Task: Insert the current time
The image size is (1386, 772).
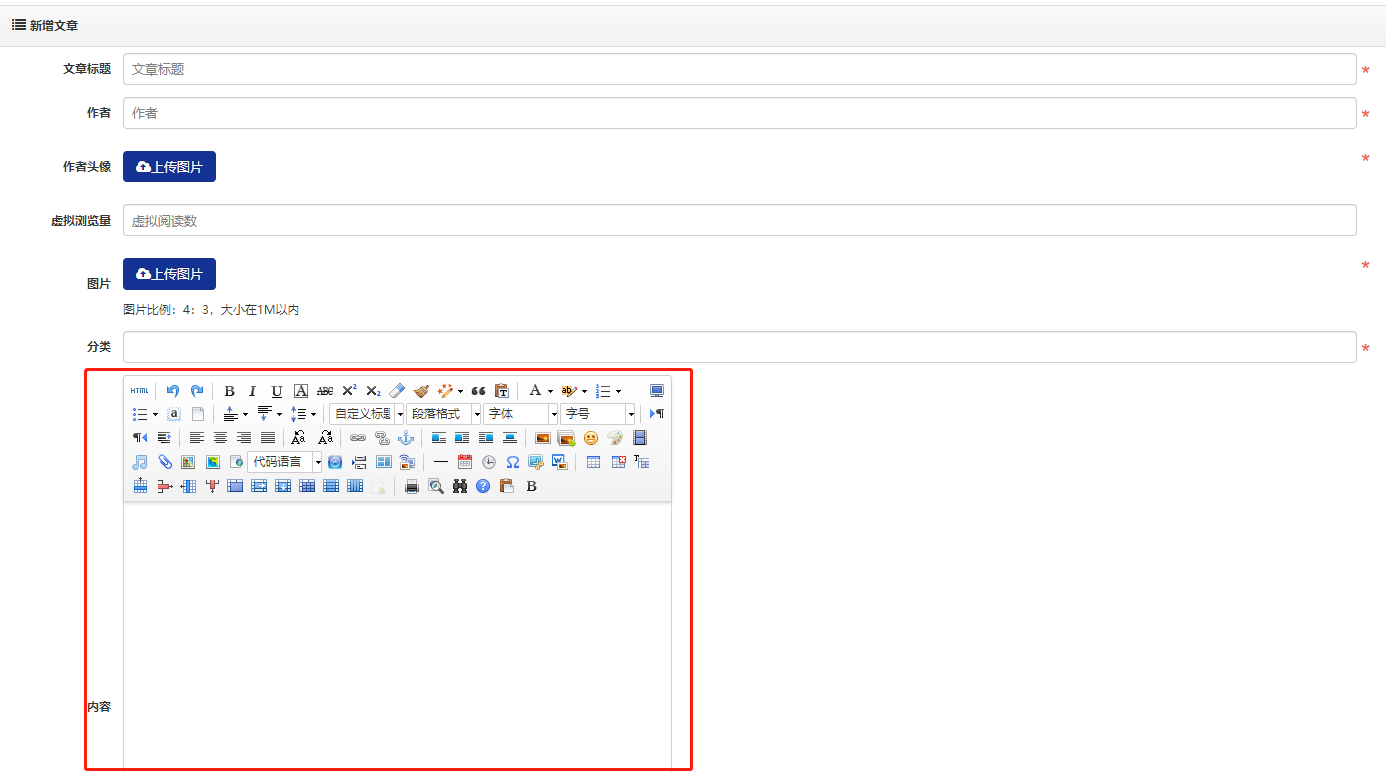Action: click(488, 461)
